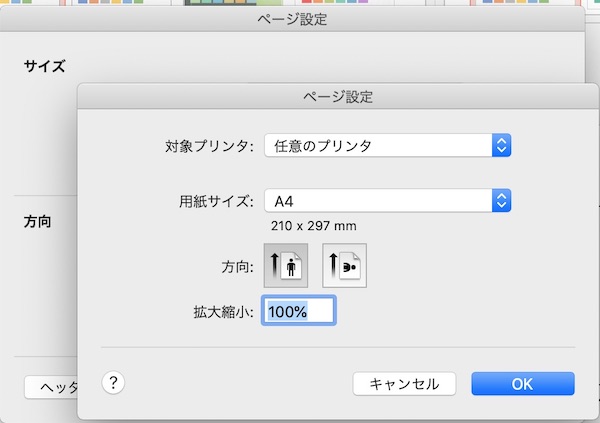Click the 対象プリンタ: label
This screenshot has height=423, width=600.
209,146
